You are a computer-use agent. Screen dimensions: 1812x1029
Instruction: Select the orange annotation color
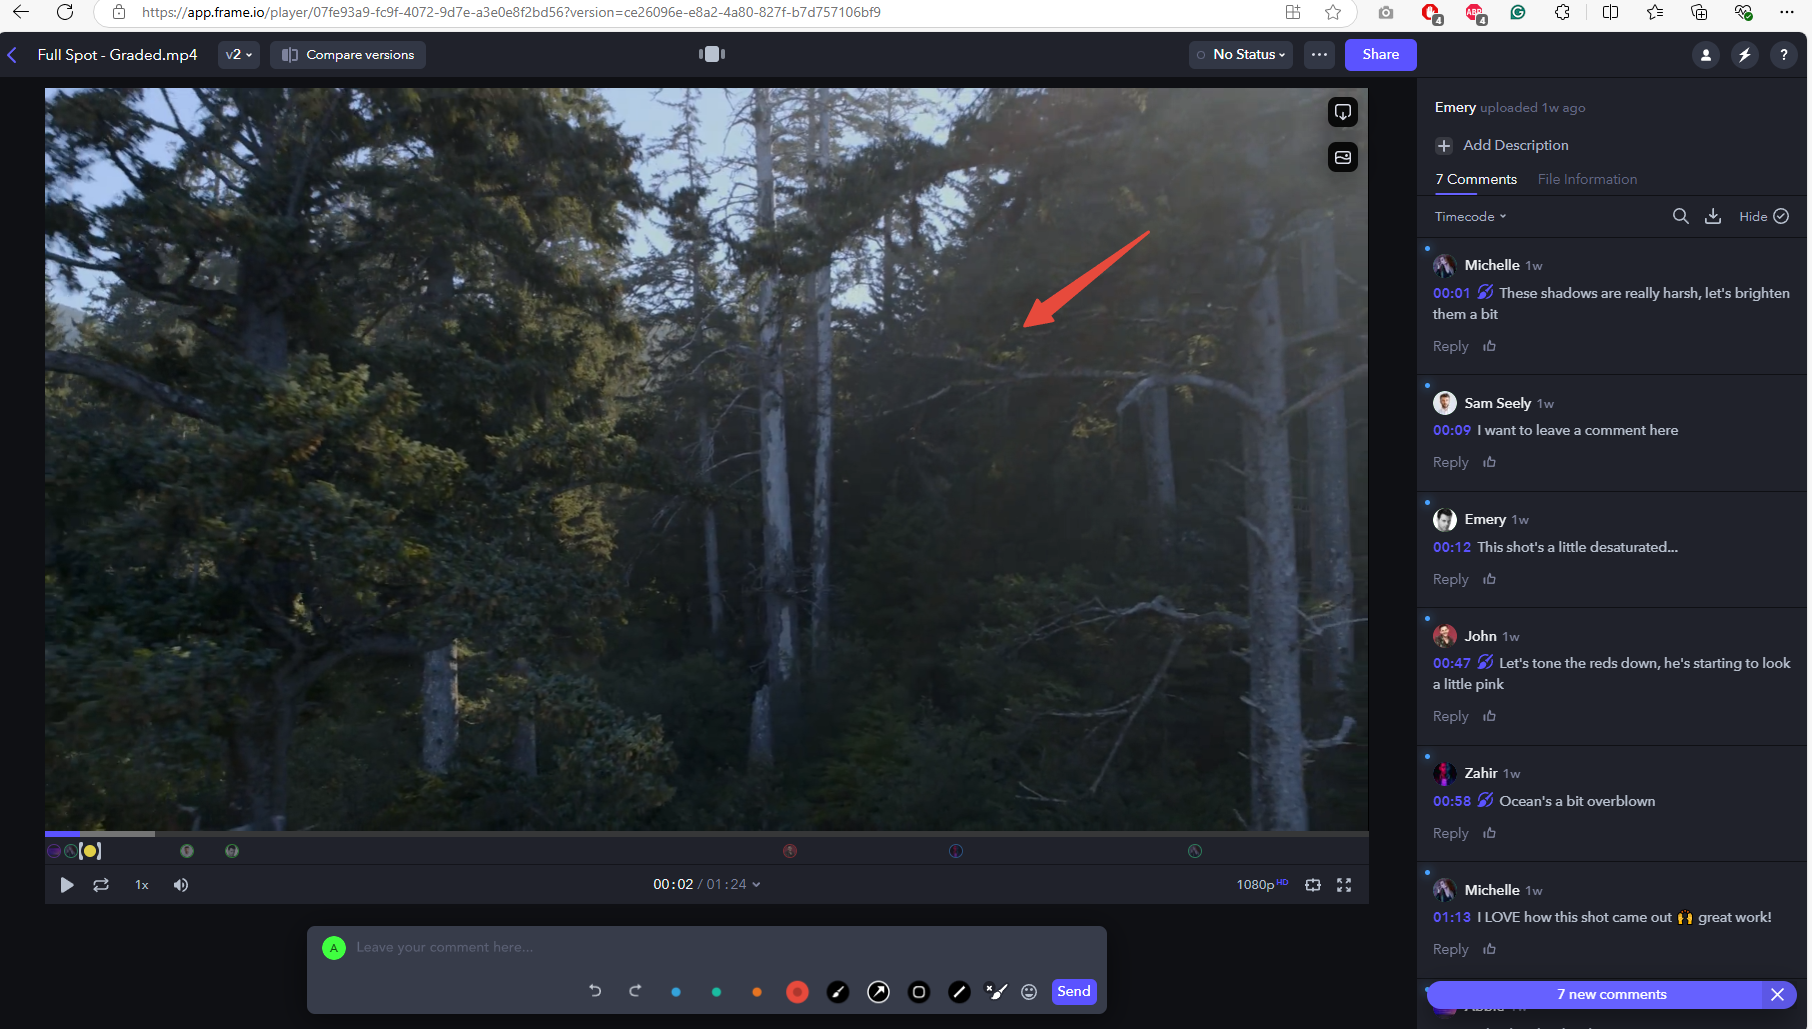757,992
